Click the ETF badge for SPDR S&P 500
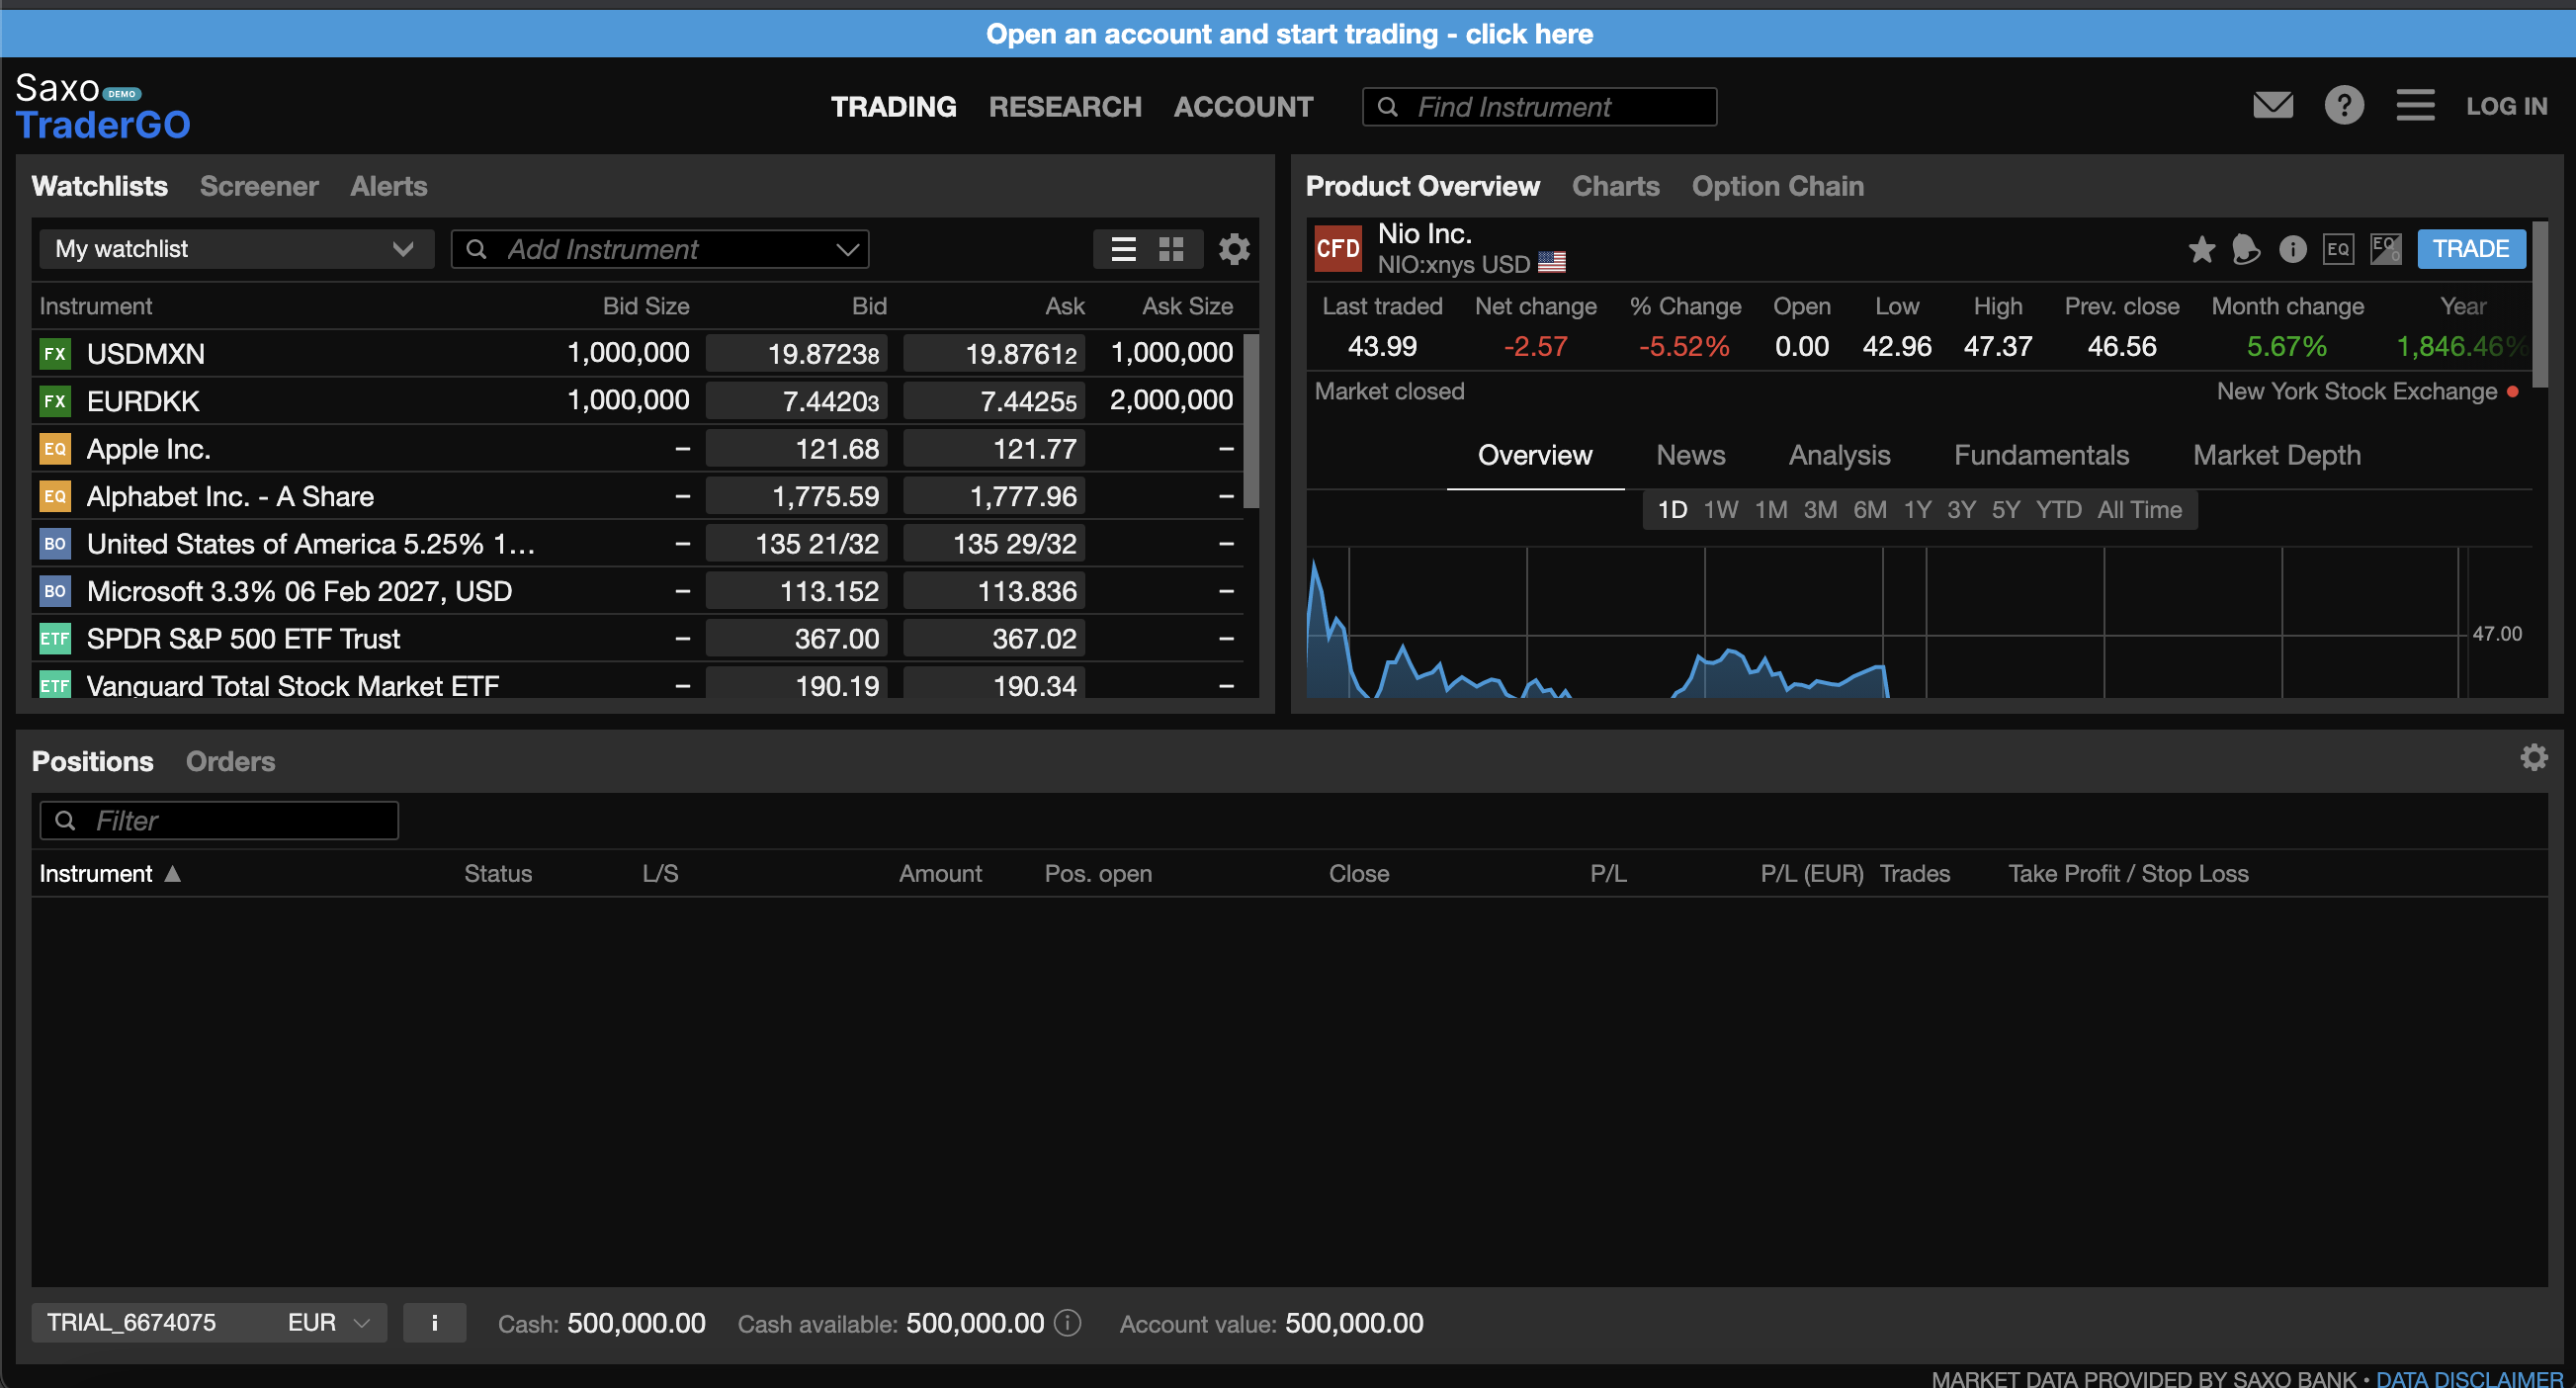The height and width of the screenshot is (1388, 2576). point(55,639)
